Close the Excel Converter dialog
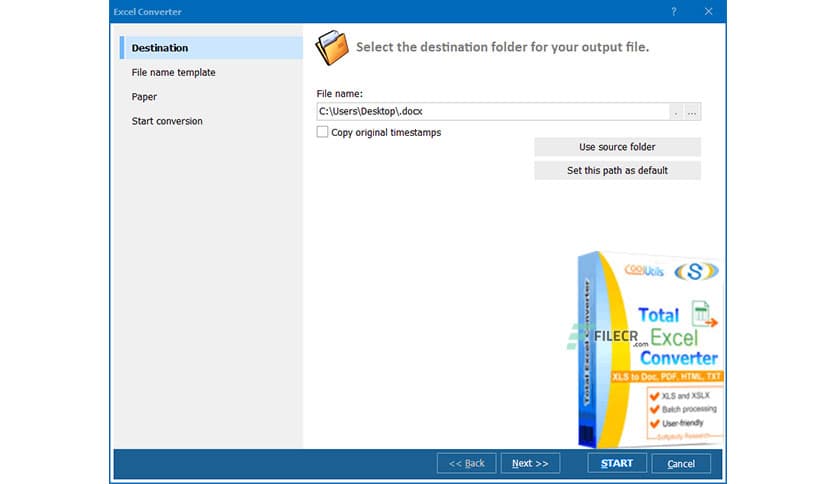Image resolution: width=836 pixels, height=484 pixels. pos(709,11)
